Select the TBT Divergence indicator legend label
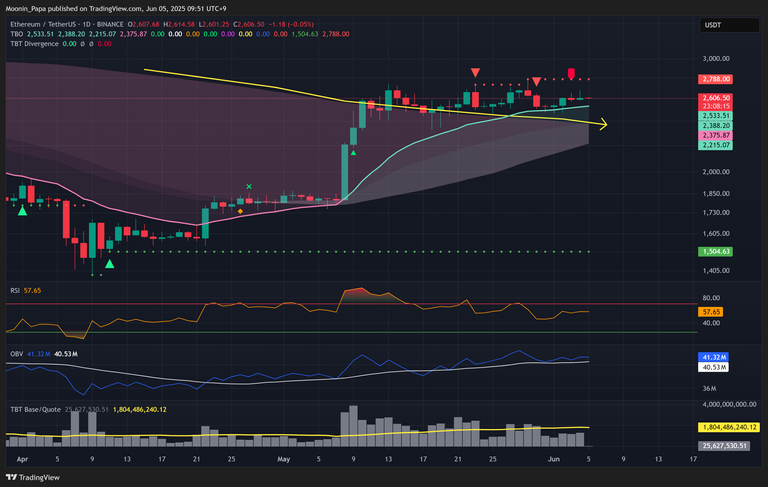This screenshot has width=768, height=487. tap(34, 44)
